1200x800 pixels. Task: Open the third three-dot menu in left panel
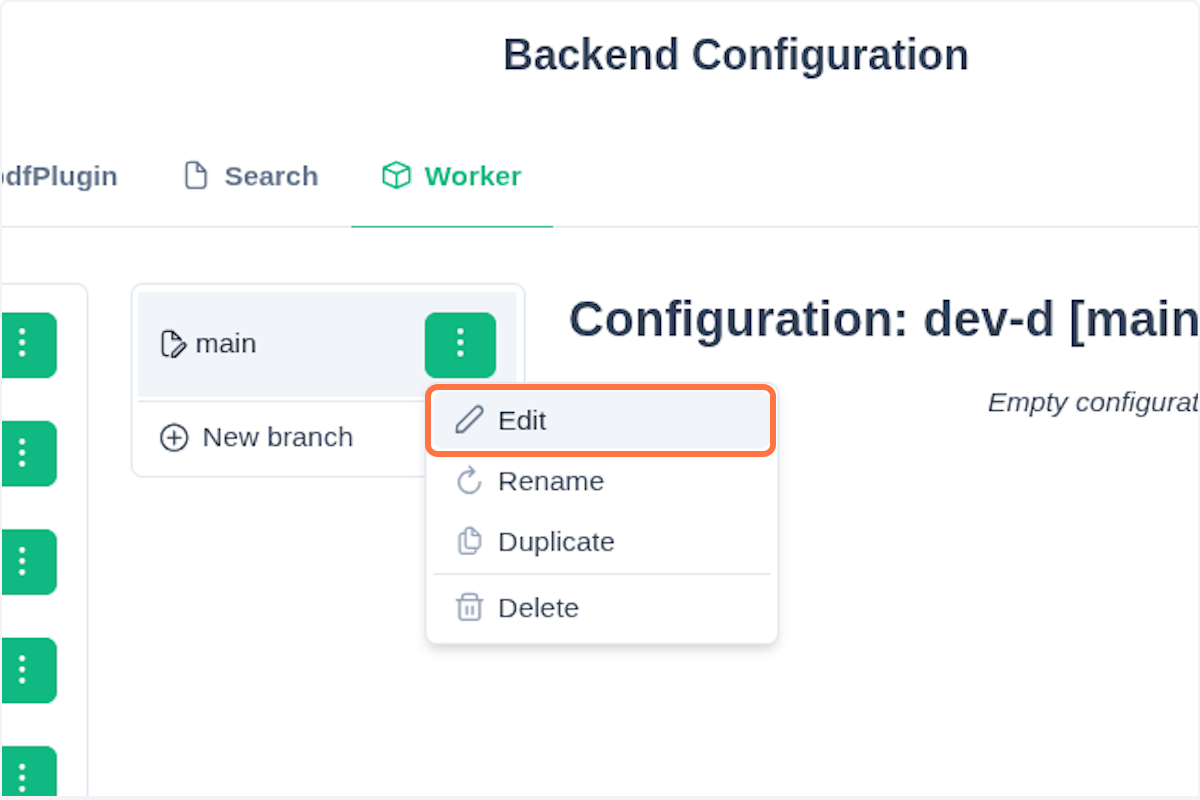coord(24,561)
